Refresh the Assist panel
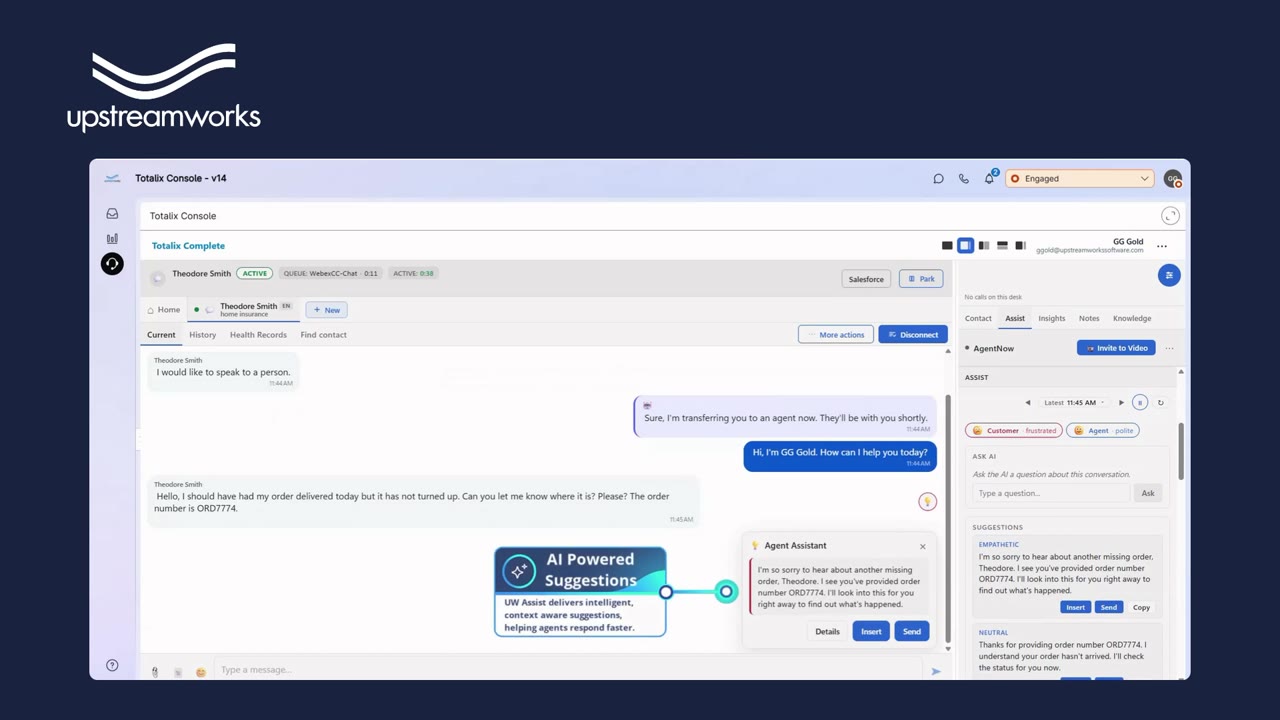1280x720 pixels. coord(1161,403)
